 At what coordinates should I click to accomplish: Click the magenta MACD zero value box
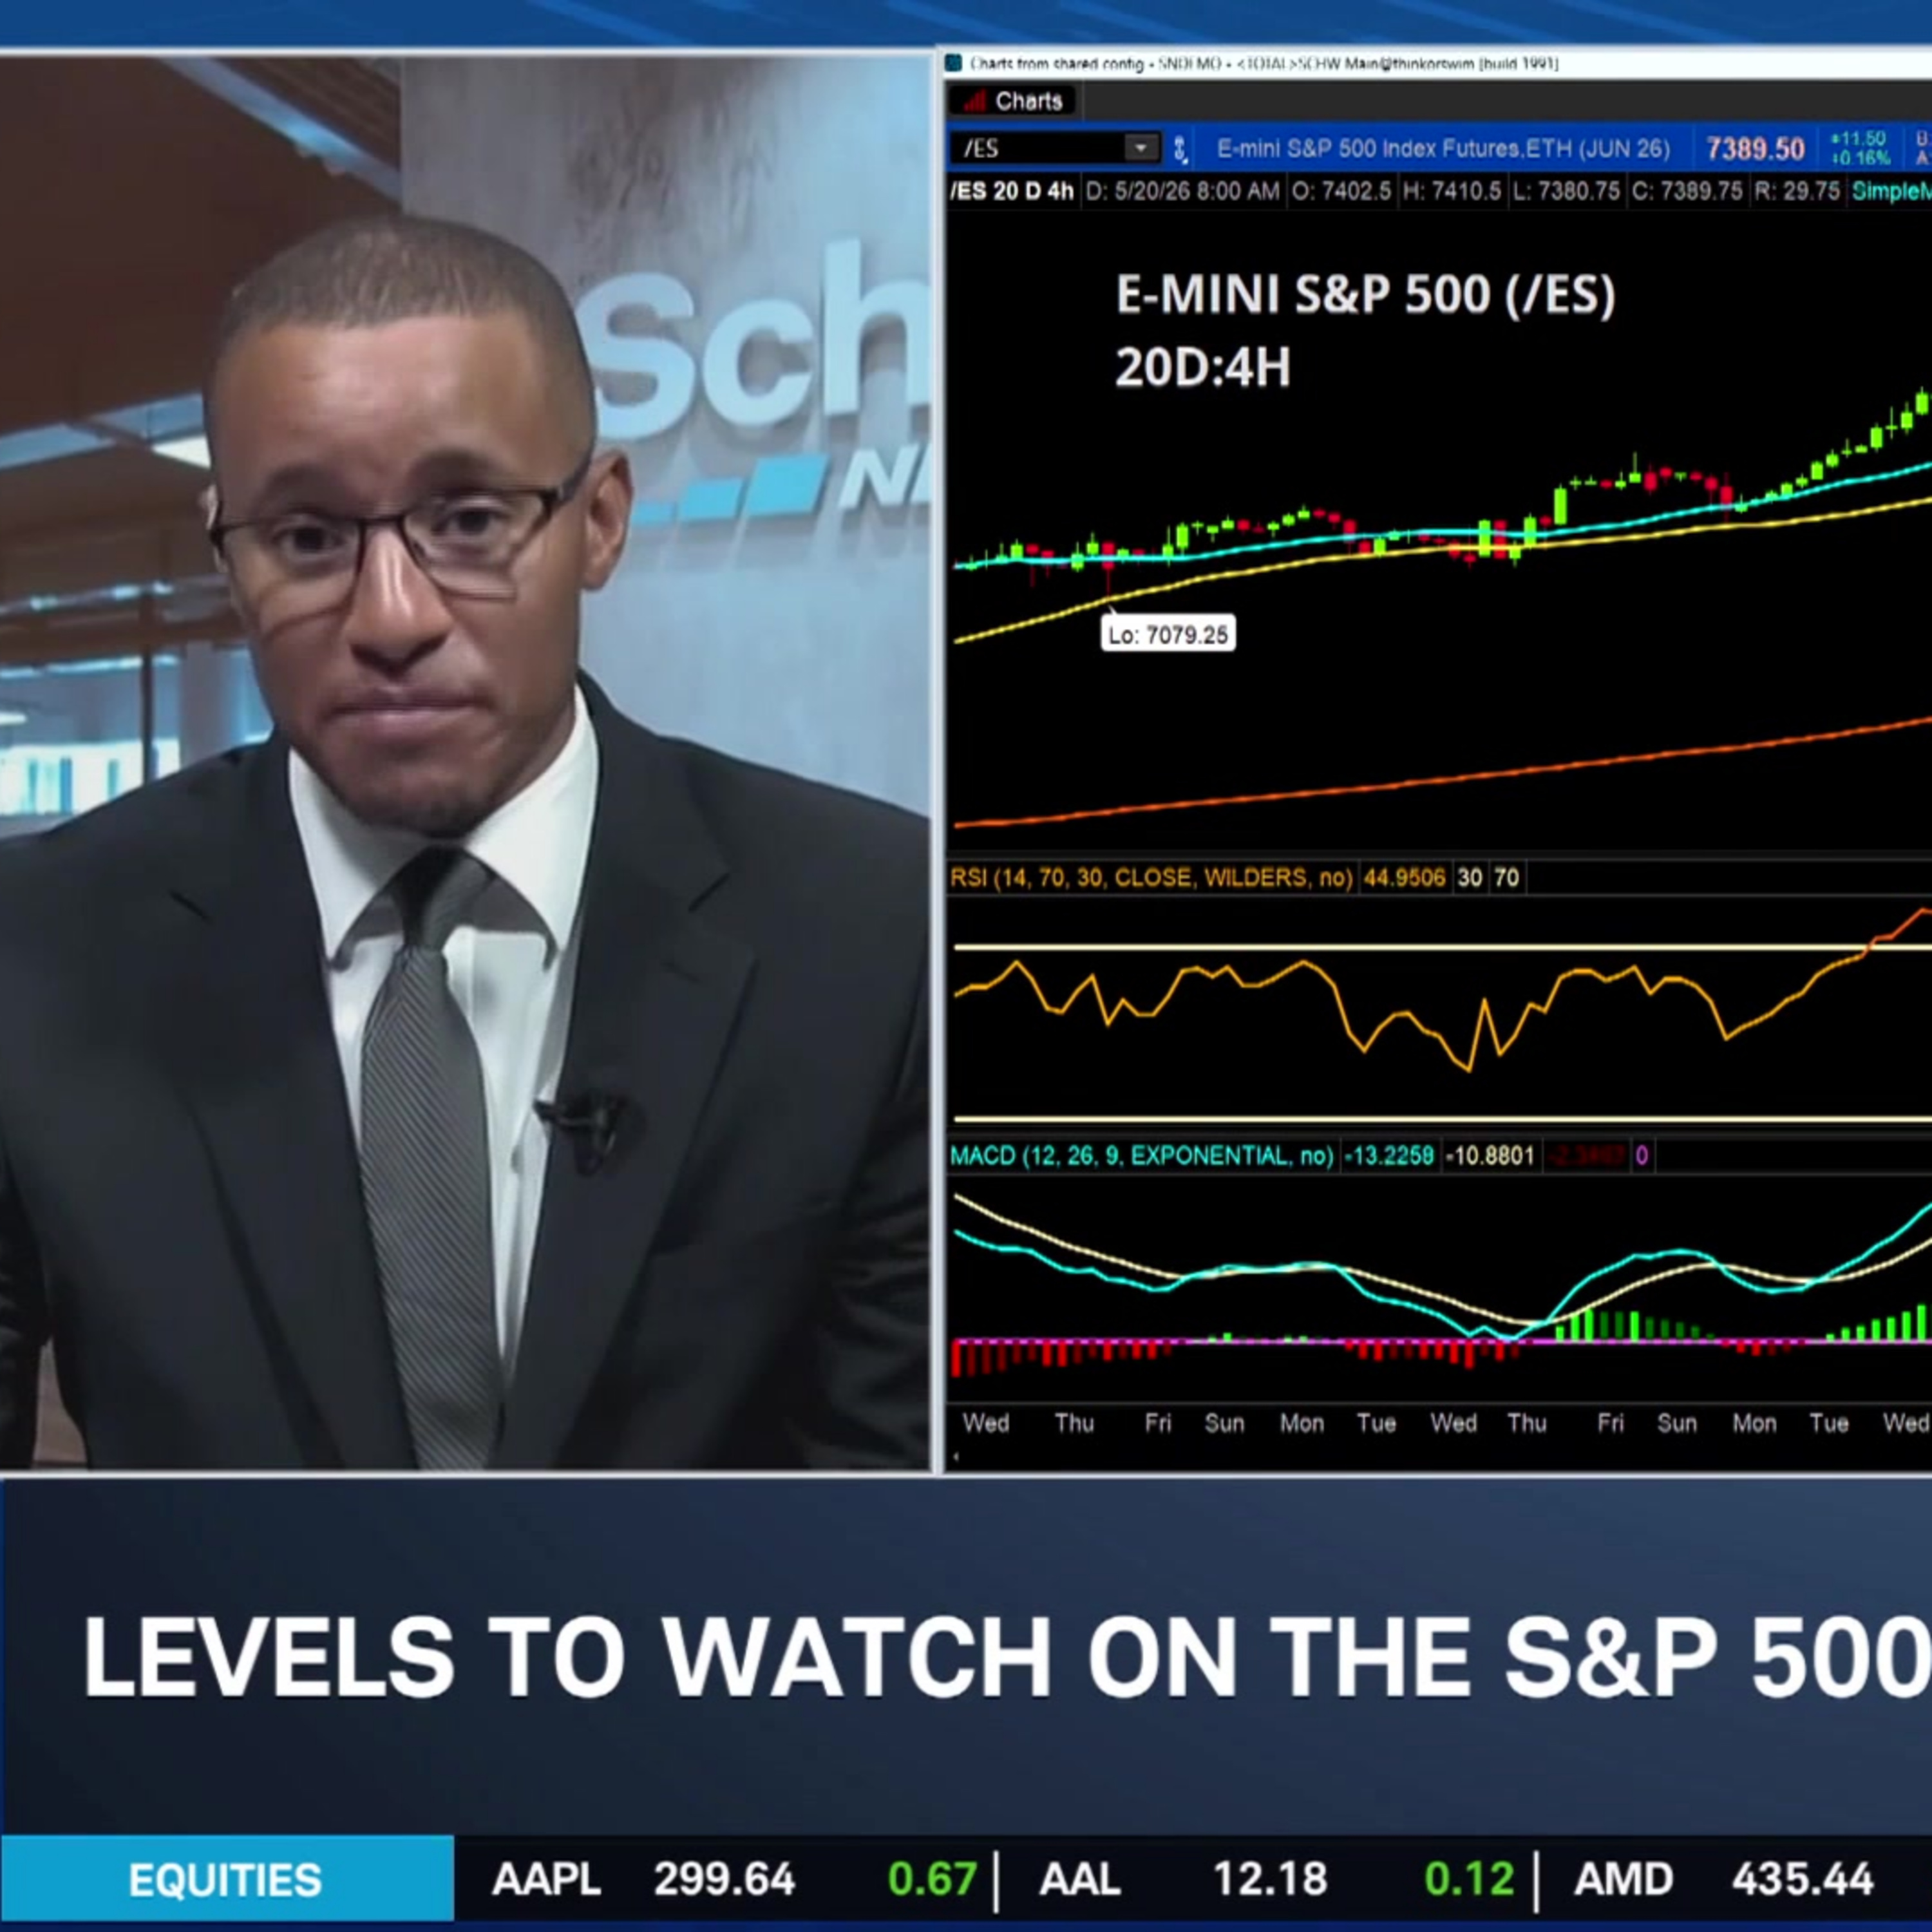click(1641, 1156)
